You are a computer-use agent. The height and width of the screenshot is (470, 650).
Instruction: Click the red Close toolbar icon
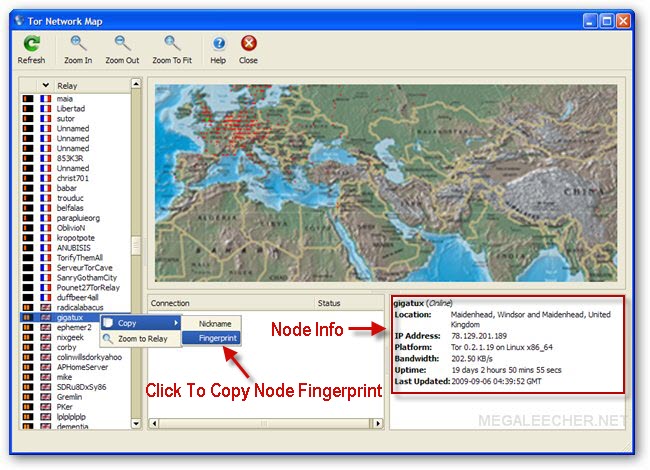pos(248,43)
